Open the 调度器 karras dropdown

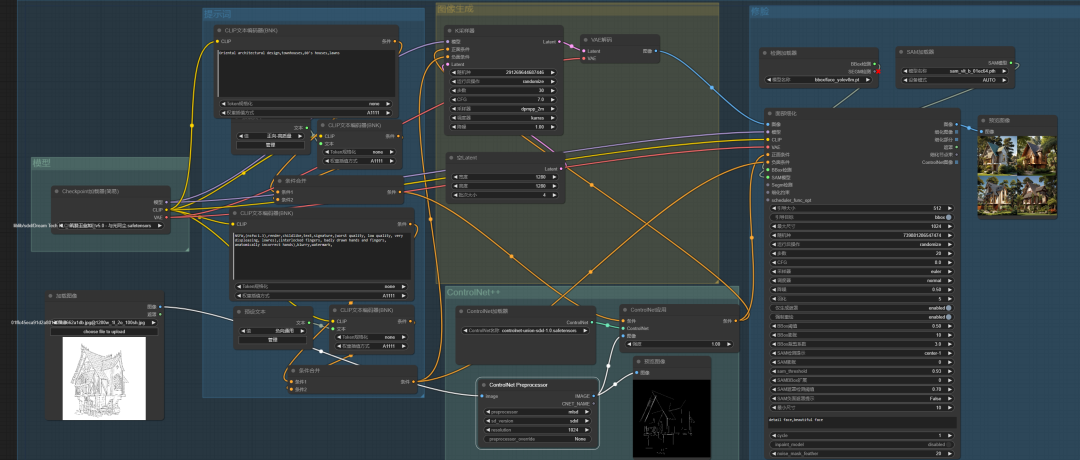pyautogui.click(x=504, y=118)
